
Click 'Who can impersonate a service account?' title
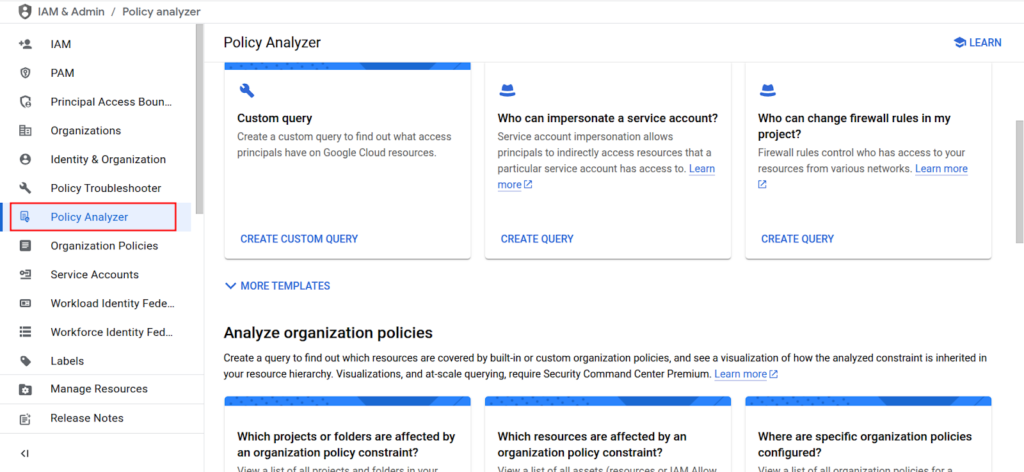[x=607, y=118]
